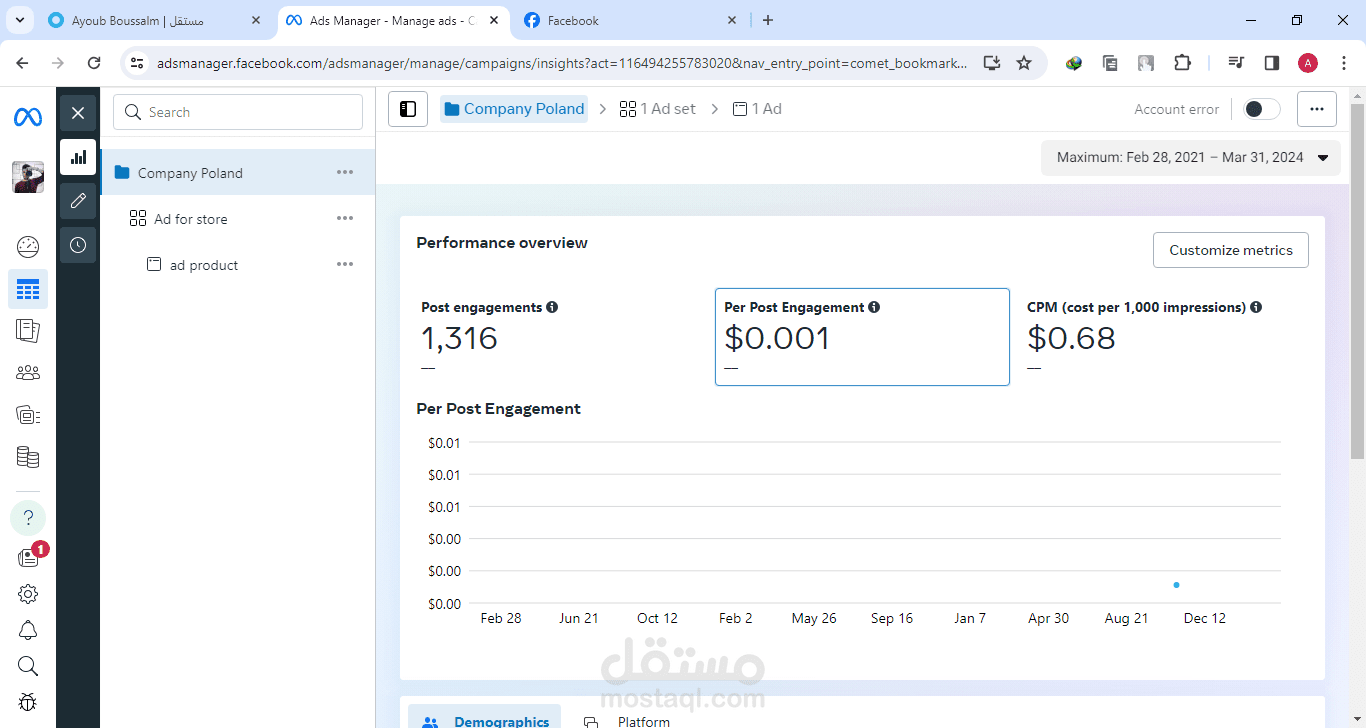
Task: Toggle the side panel layout button
Action: (x=408, y=109)
